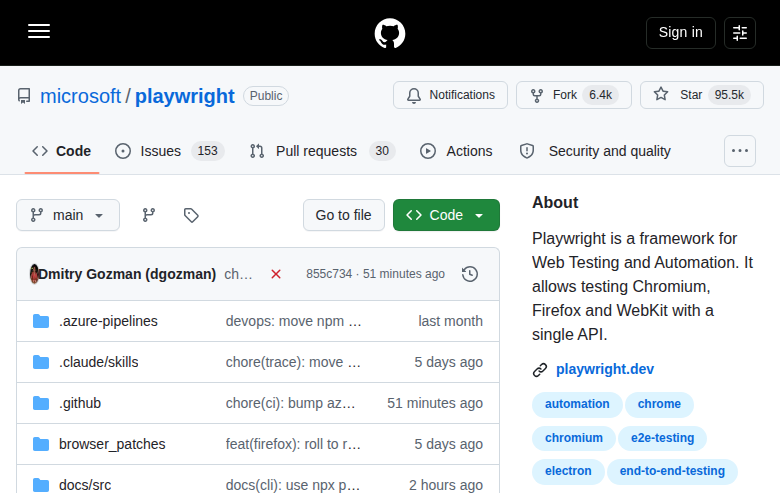Open 'chore(trace): move' commit message
Screen dimensions: 780x493
coord(293,362)
